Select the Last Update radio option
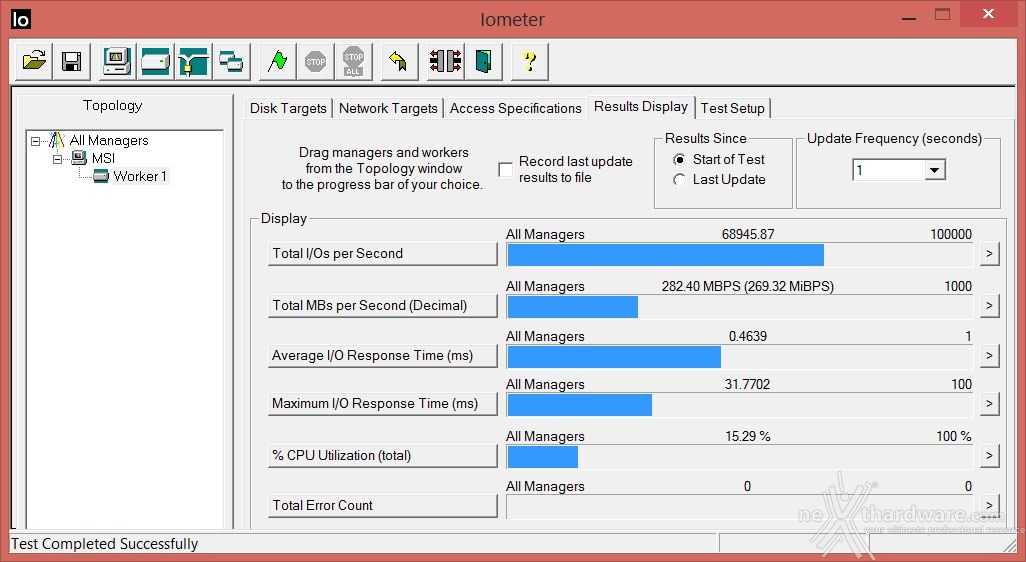The image size is (1026, 562). (680, 180)
